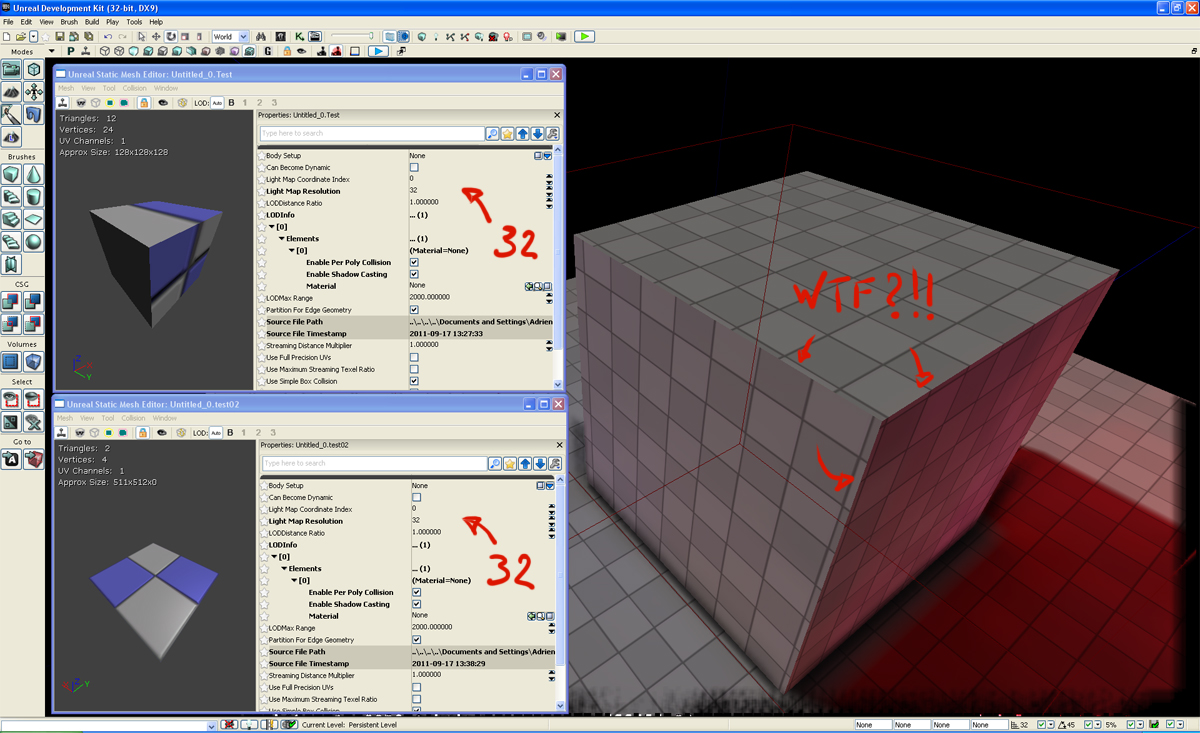Viewport: 1200px width, 733px height.
Task: Open Collision menu in Untitled_0.Test editor
Action: 134,88
